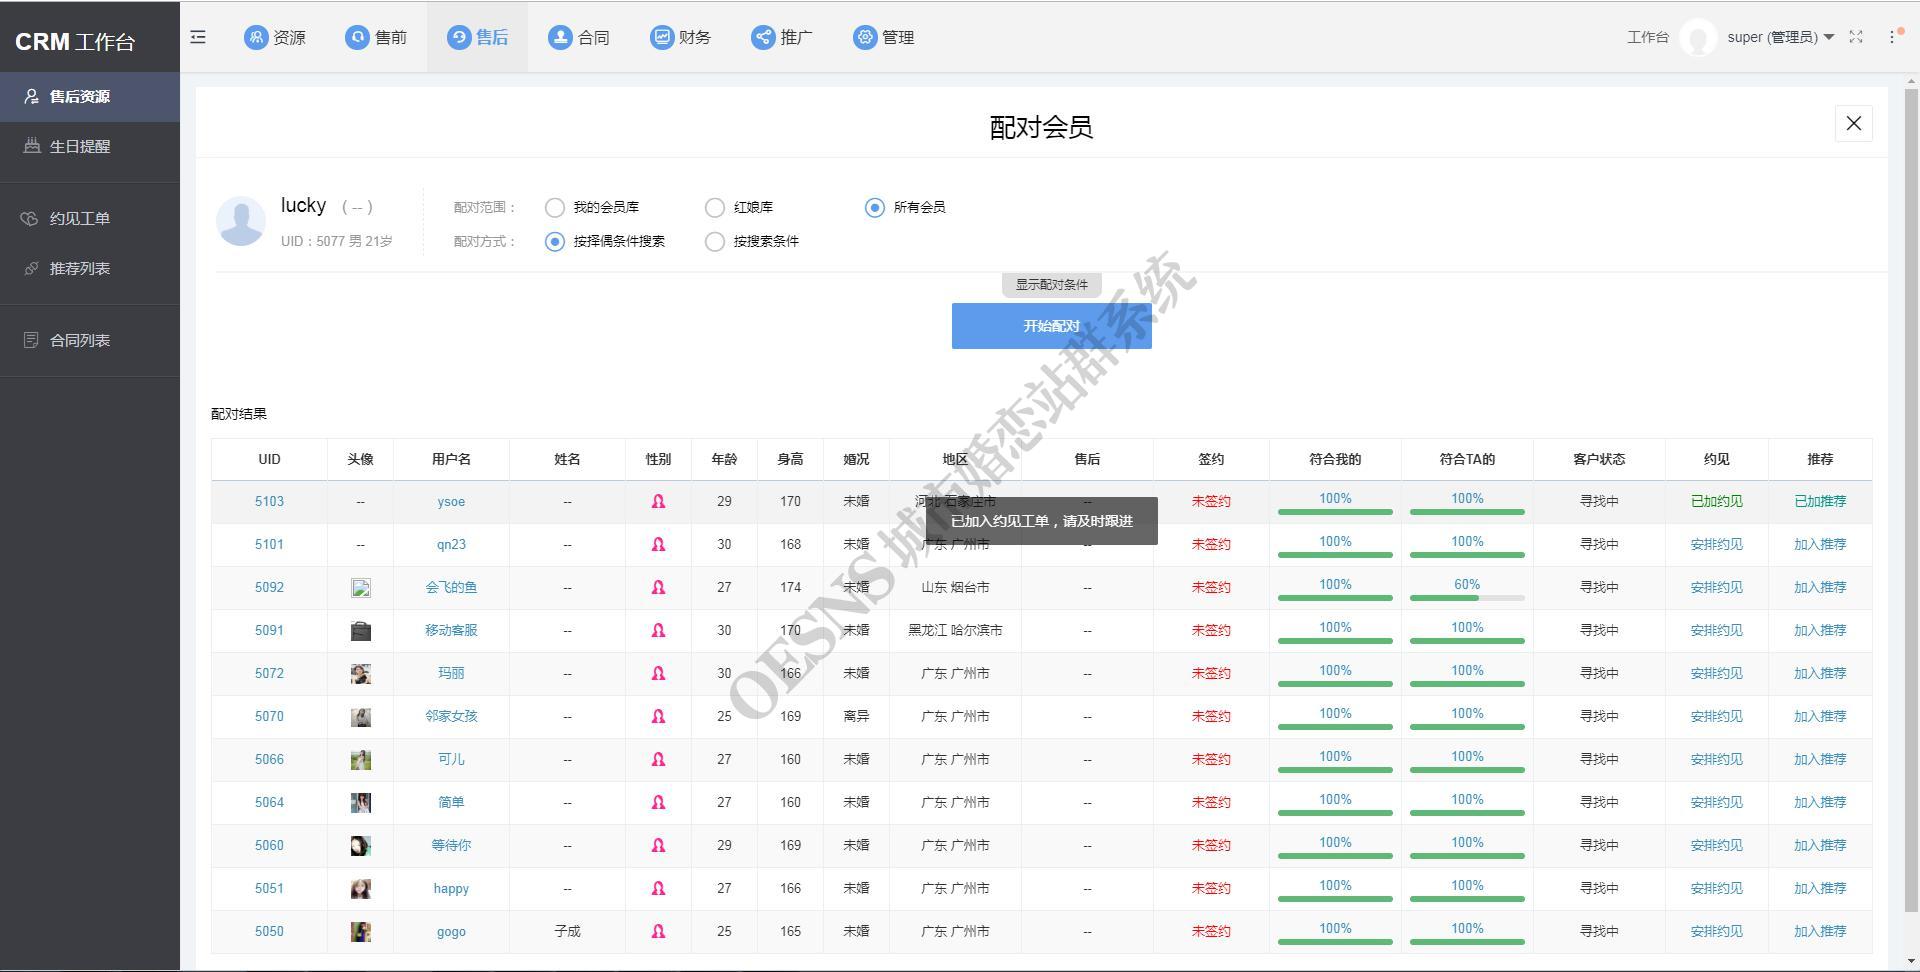Image resolution: width=1920 pixels, height=972 pixels.
Task: Click the 约见工单 sidebar heart icon
Action: coord(31,219)
